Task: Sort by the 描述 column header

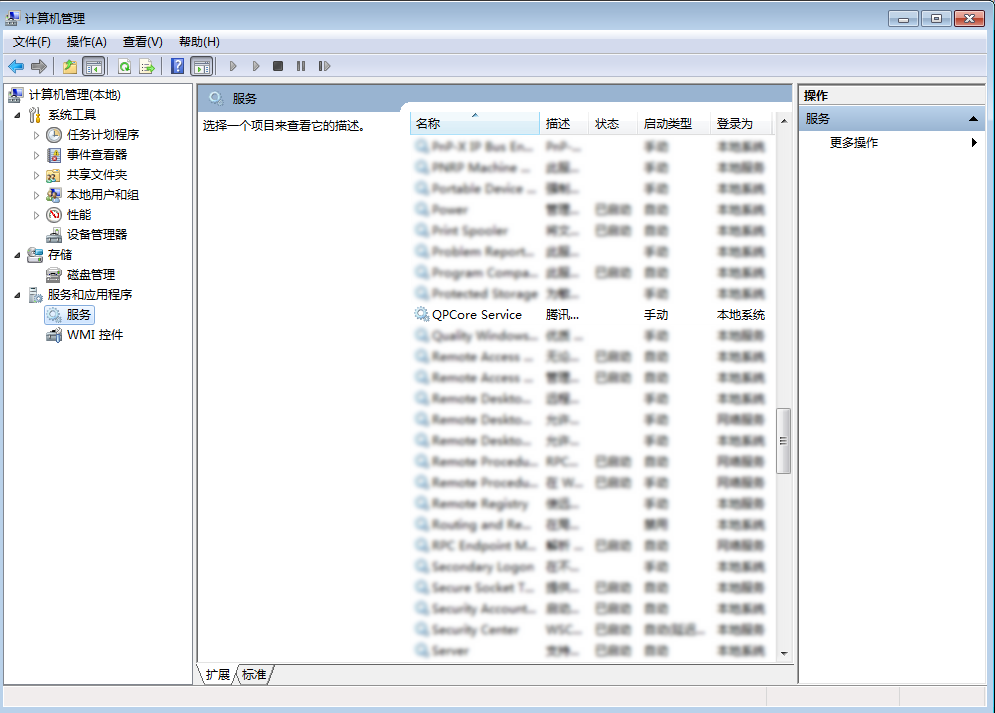Action: coord(564,124)
